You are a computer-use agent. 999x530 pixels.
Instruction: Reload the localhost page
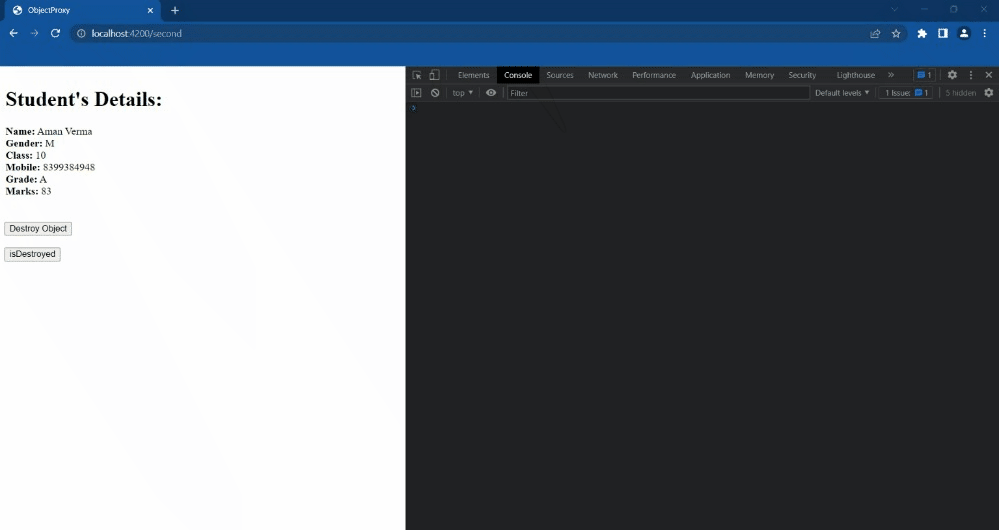click(x=55, y=33)
